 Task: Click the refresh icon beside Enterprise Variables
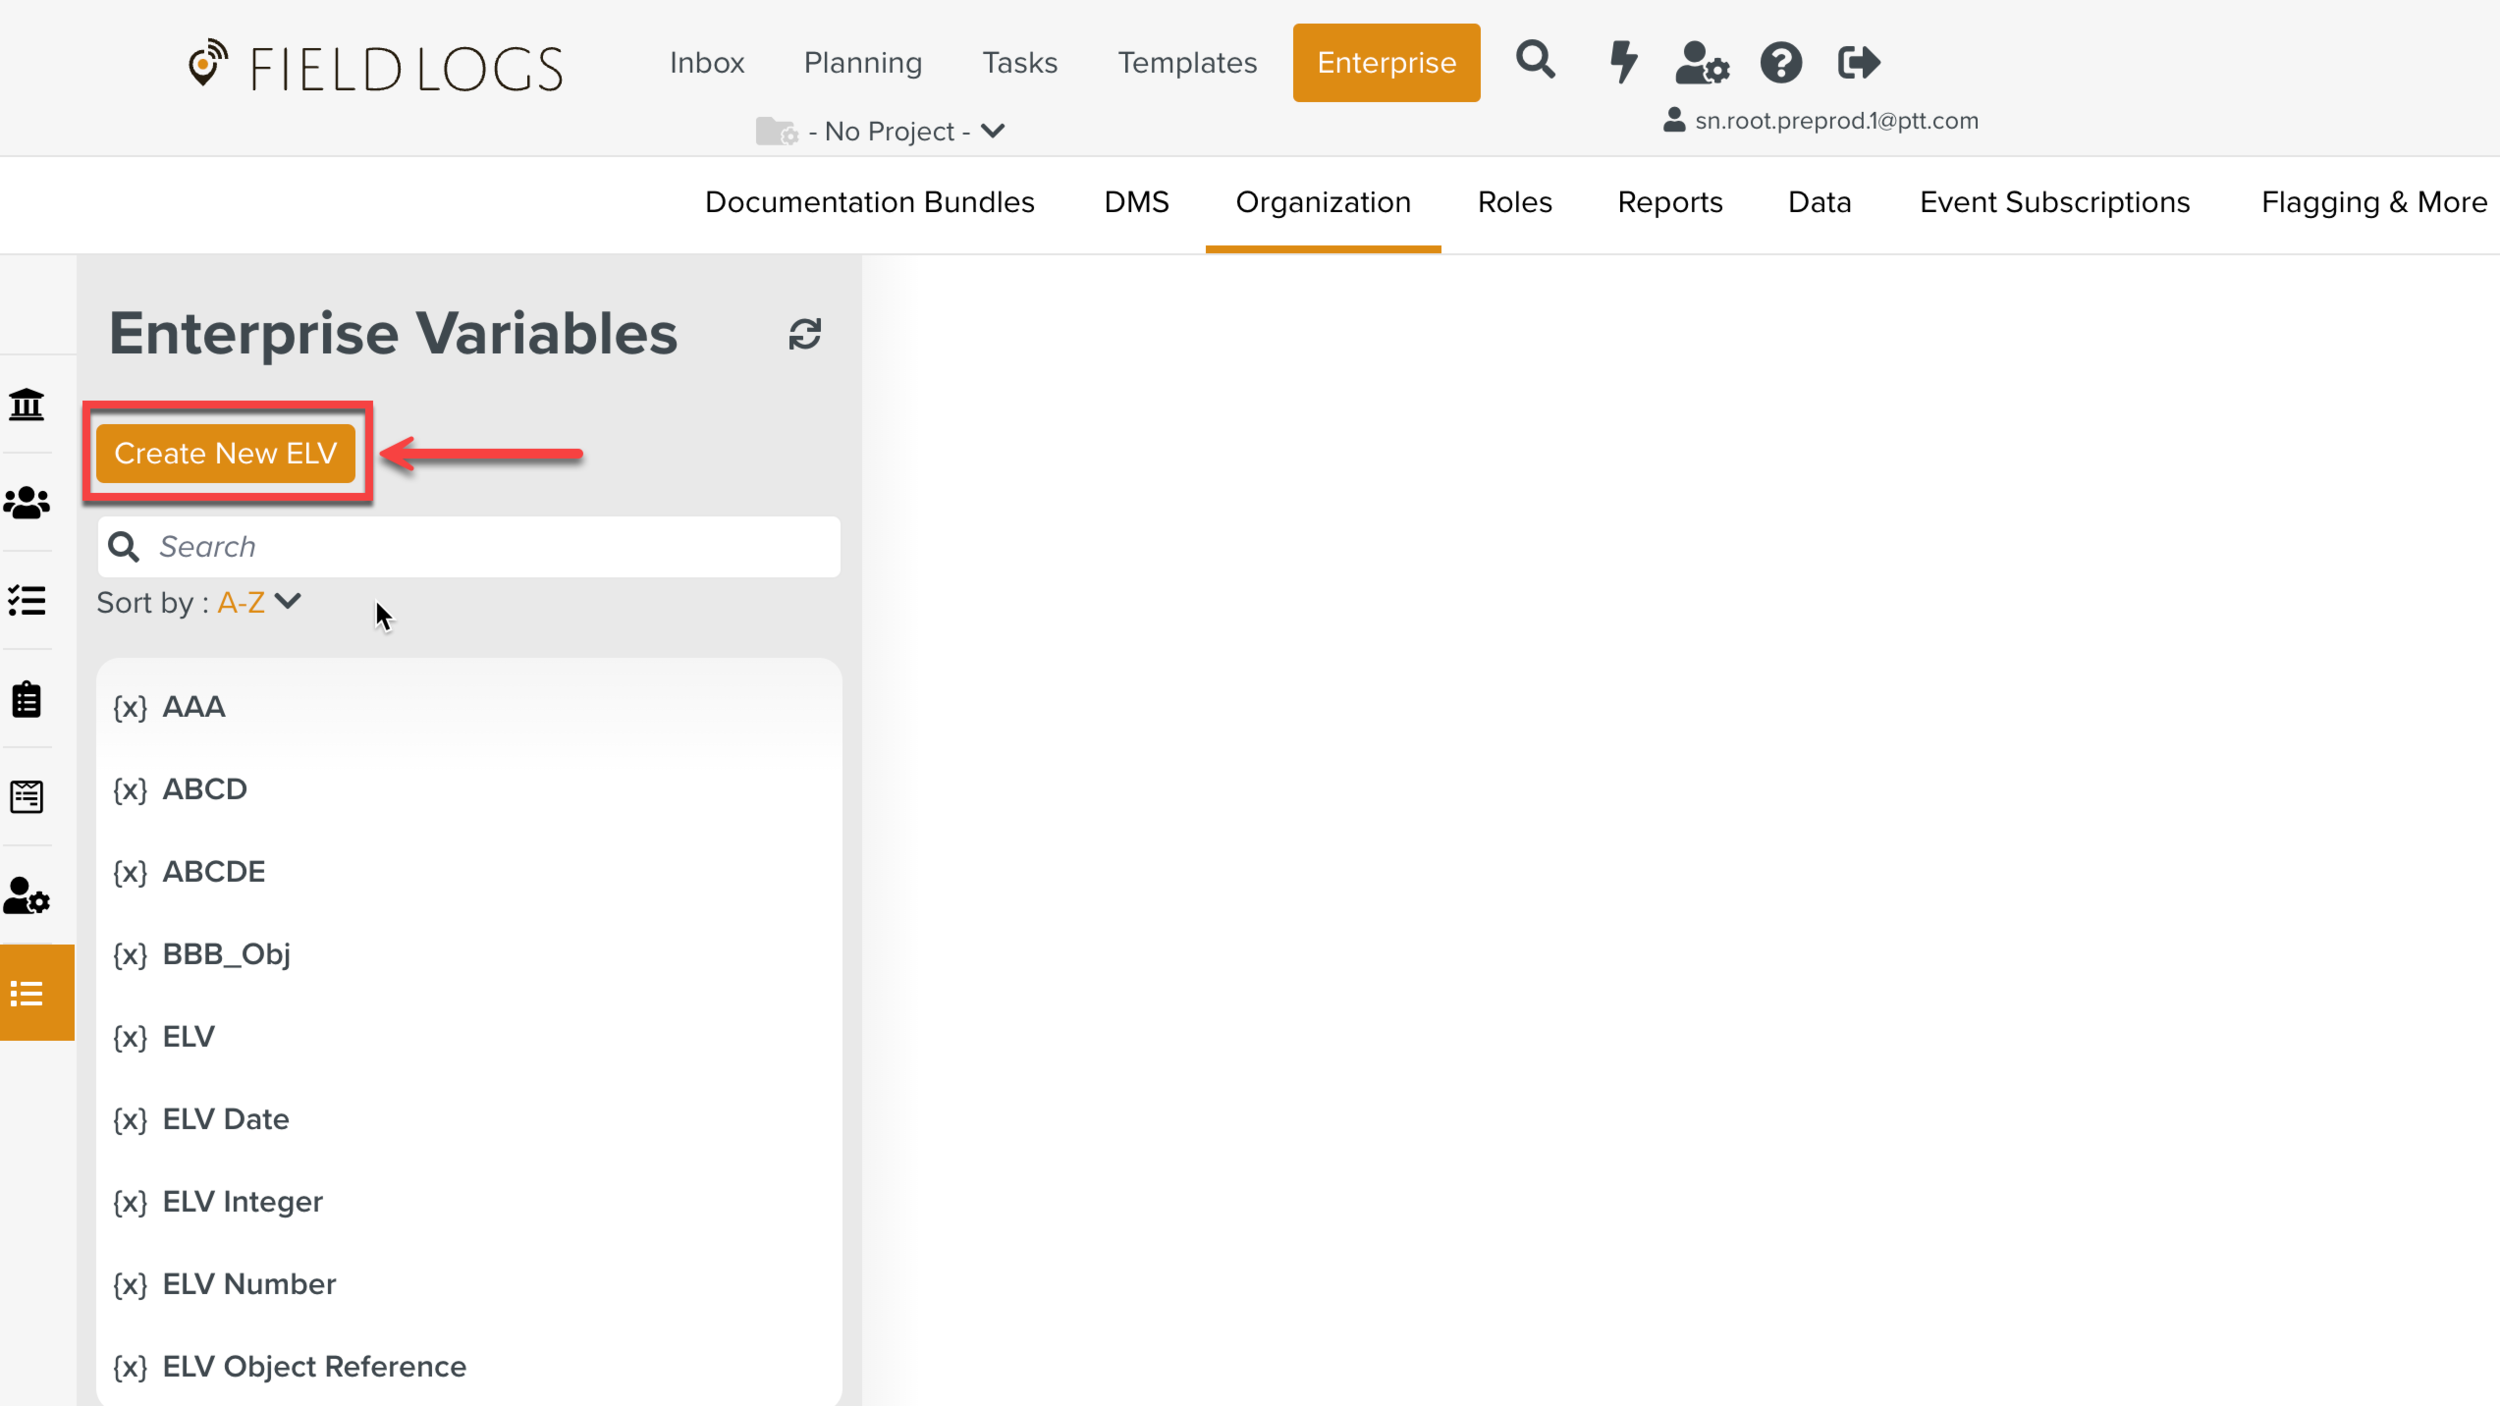pyautogui.click(x=804, y=334)
